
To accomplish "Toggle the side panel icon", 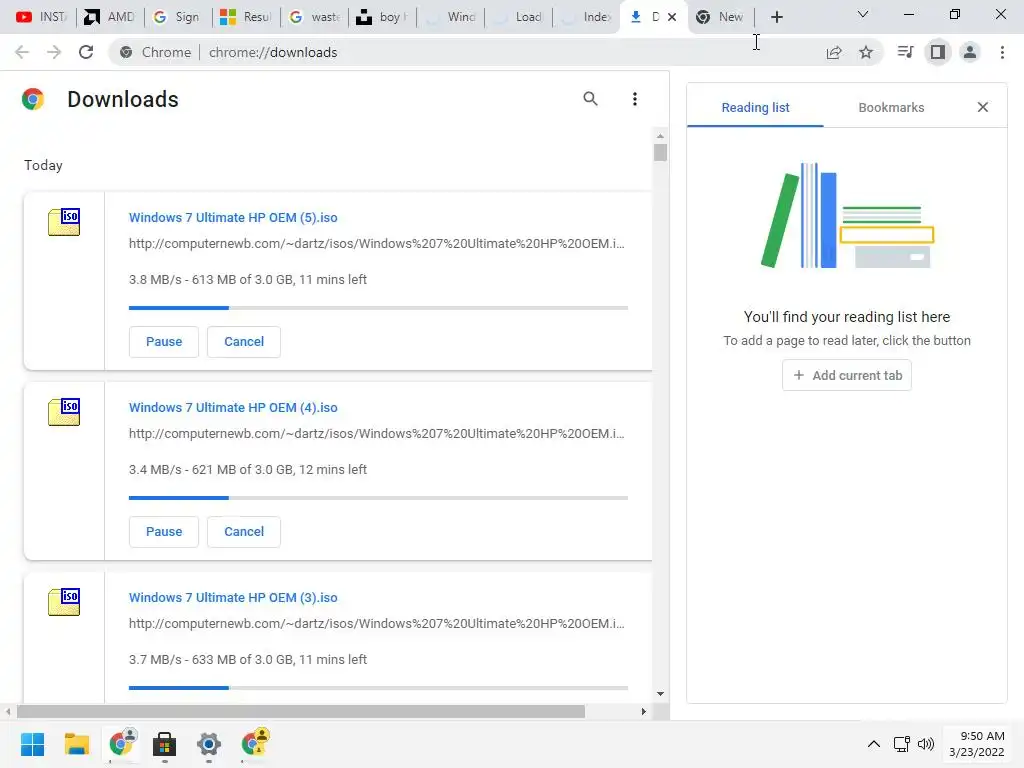I will (938, 52).
